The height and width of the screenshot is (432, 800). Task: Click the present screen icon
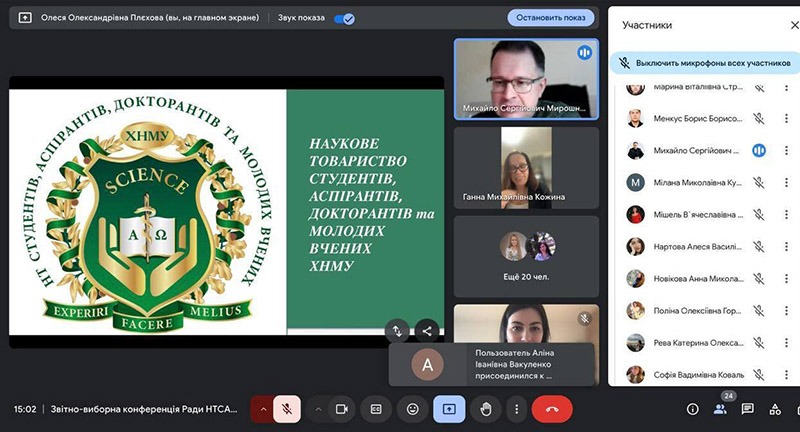[x=449, y=409]
